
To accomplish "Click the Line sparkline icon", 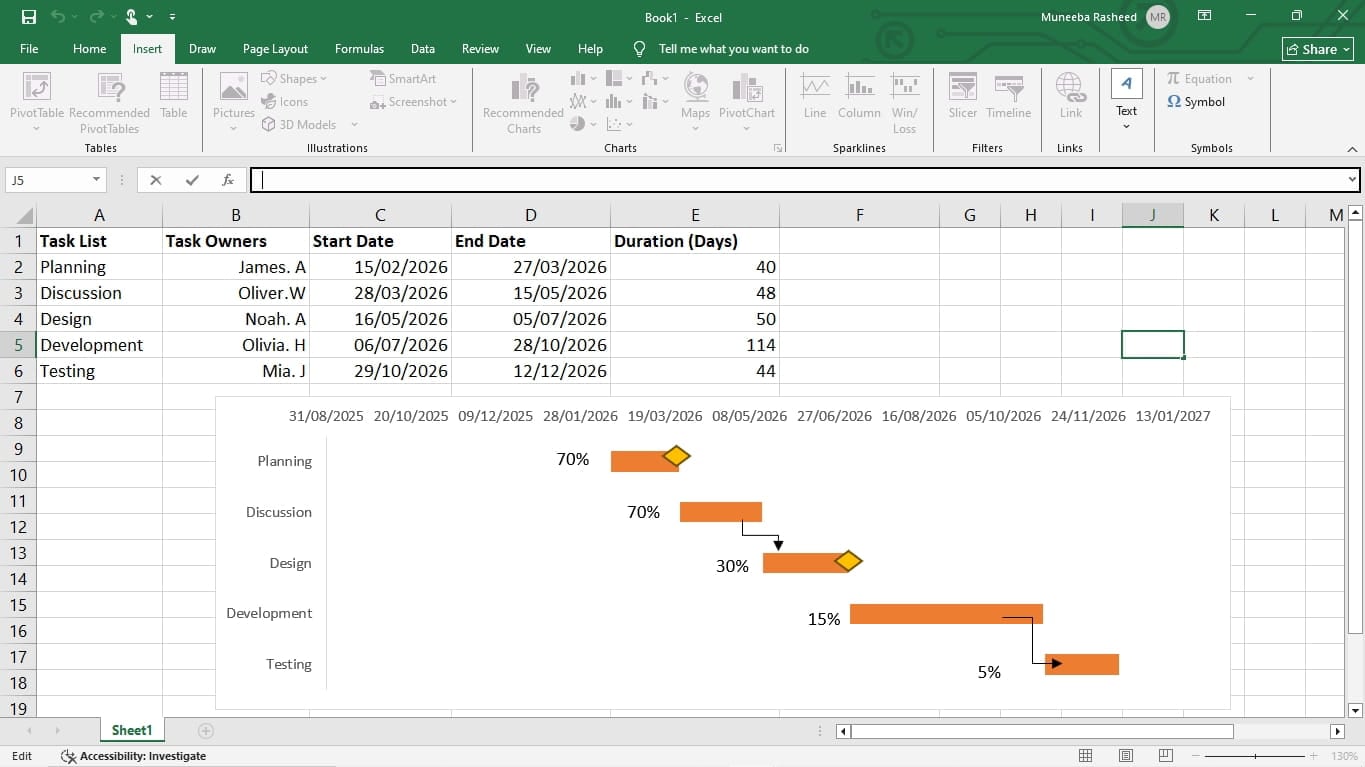I will (815, 86).
